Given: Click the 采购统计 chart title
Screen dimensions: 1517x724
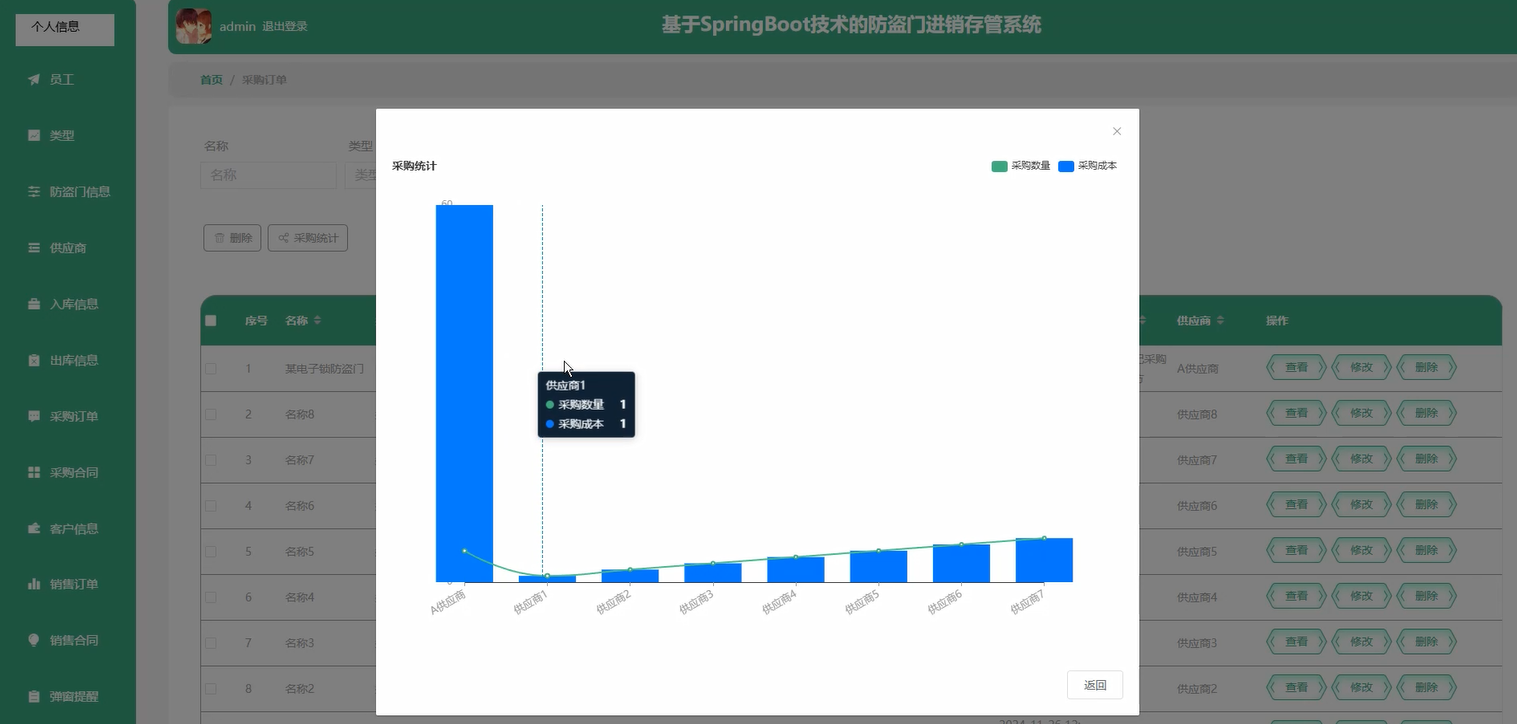Looking at the screenshot, I should pos(414,166).
